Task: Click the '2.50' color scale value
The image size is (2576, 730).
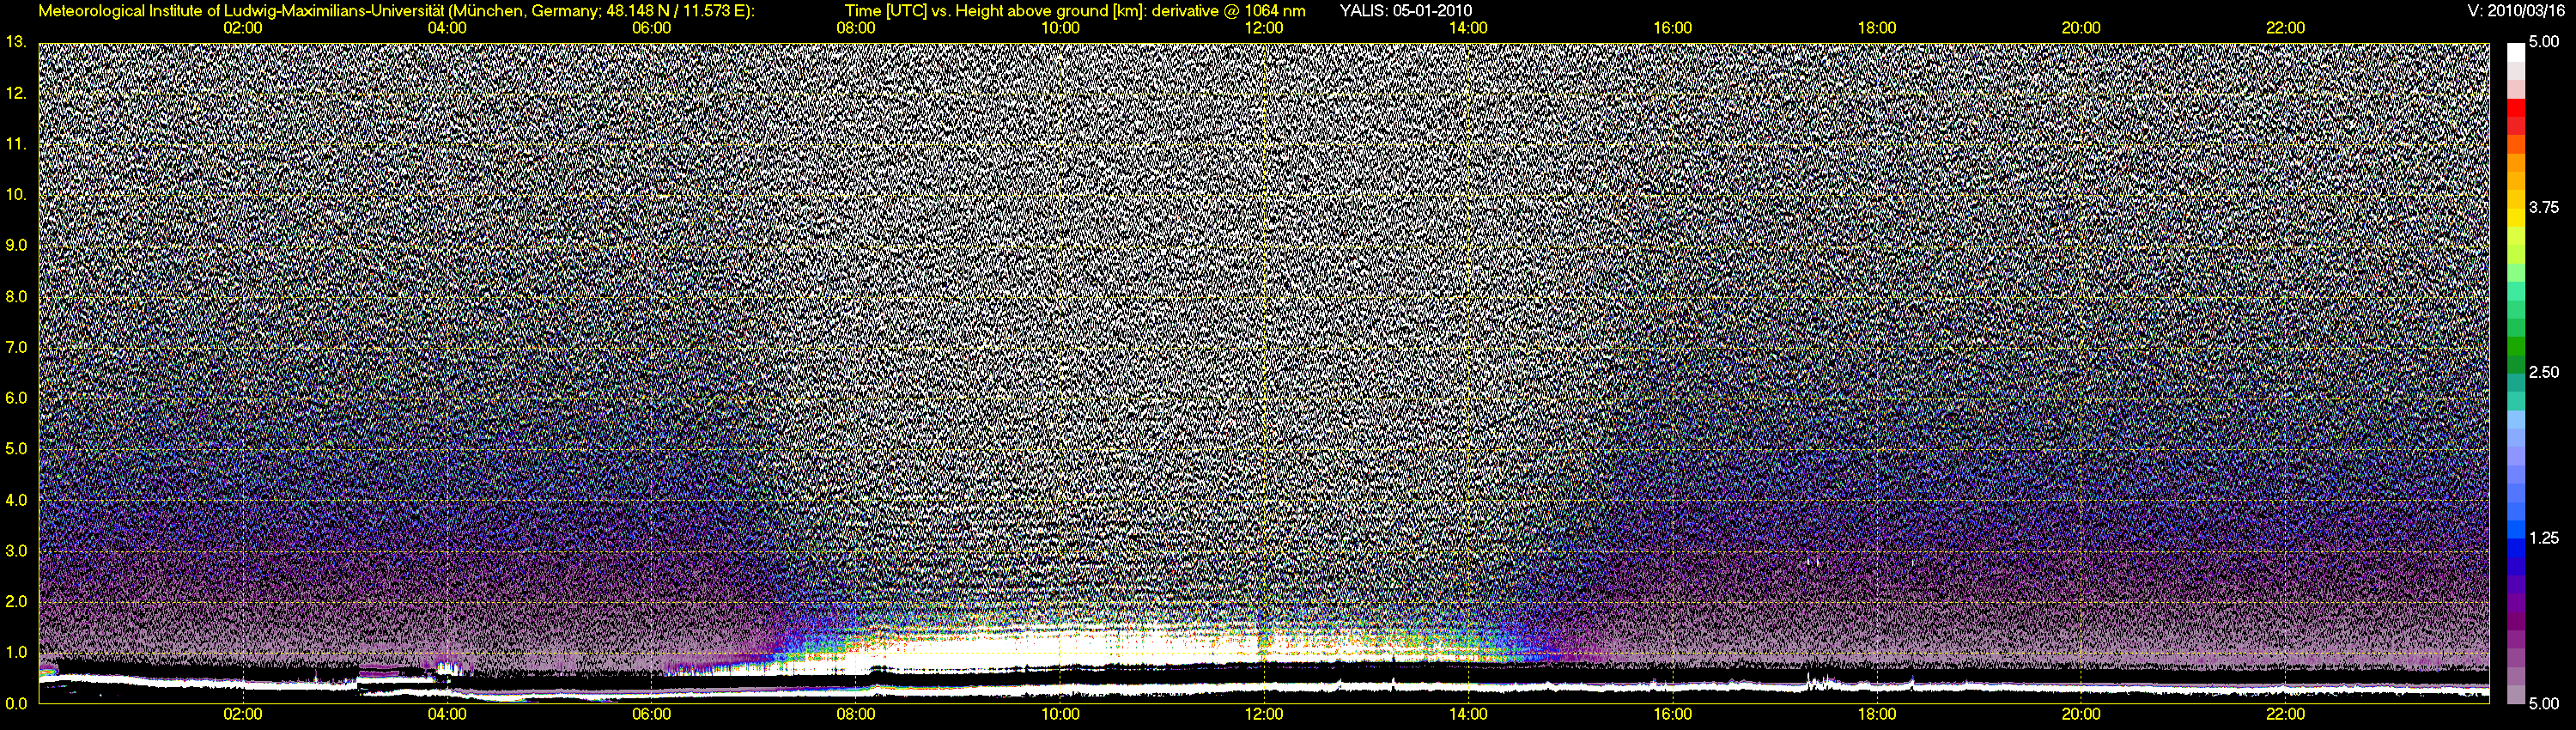Action: click(2544, 372)
